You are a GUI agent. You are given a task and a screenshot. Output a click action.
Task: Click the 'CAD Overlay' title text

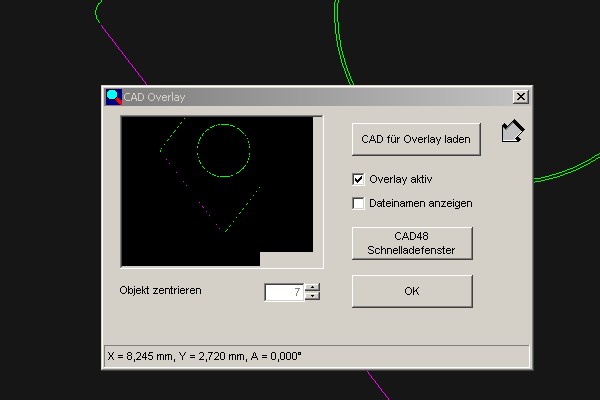154,97
